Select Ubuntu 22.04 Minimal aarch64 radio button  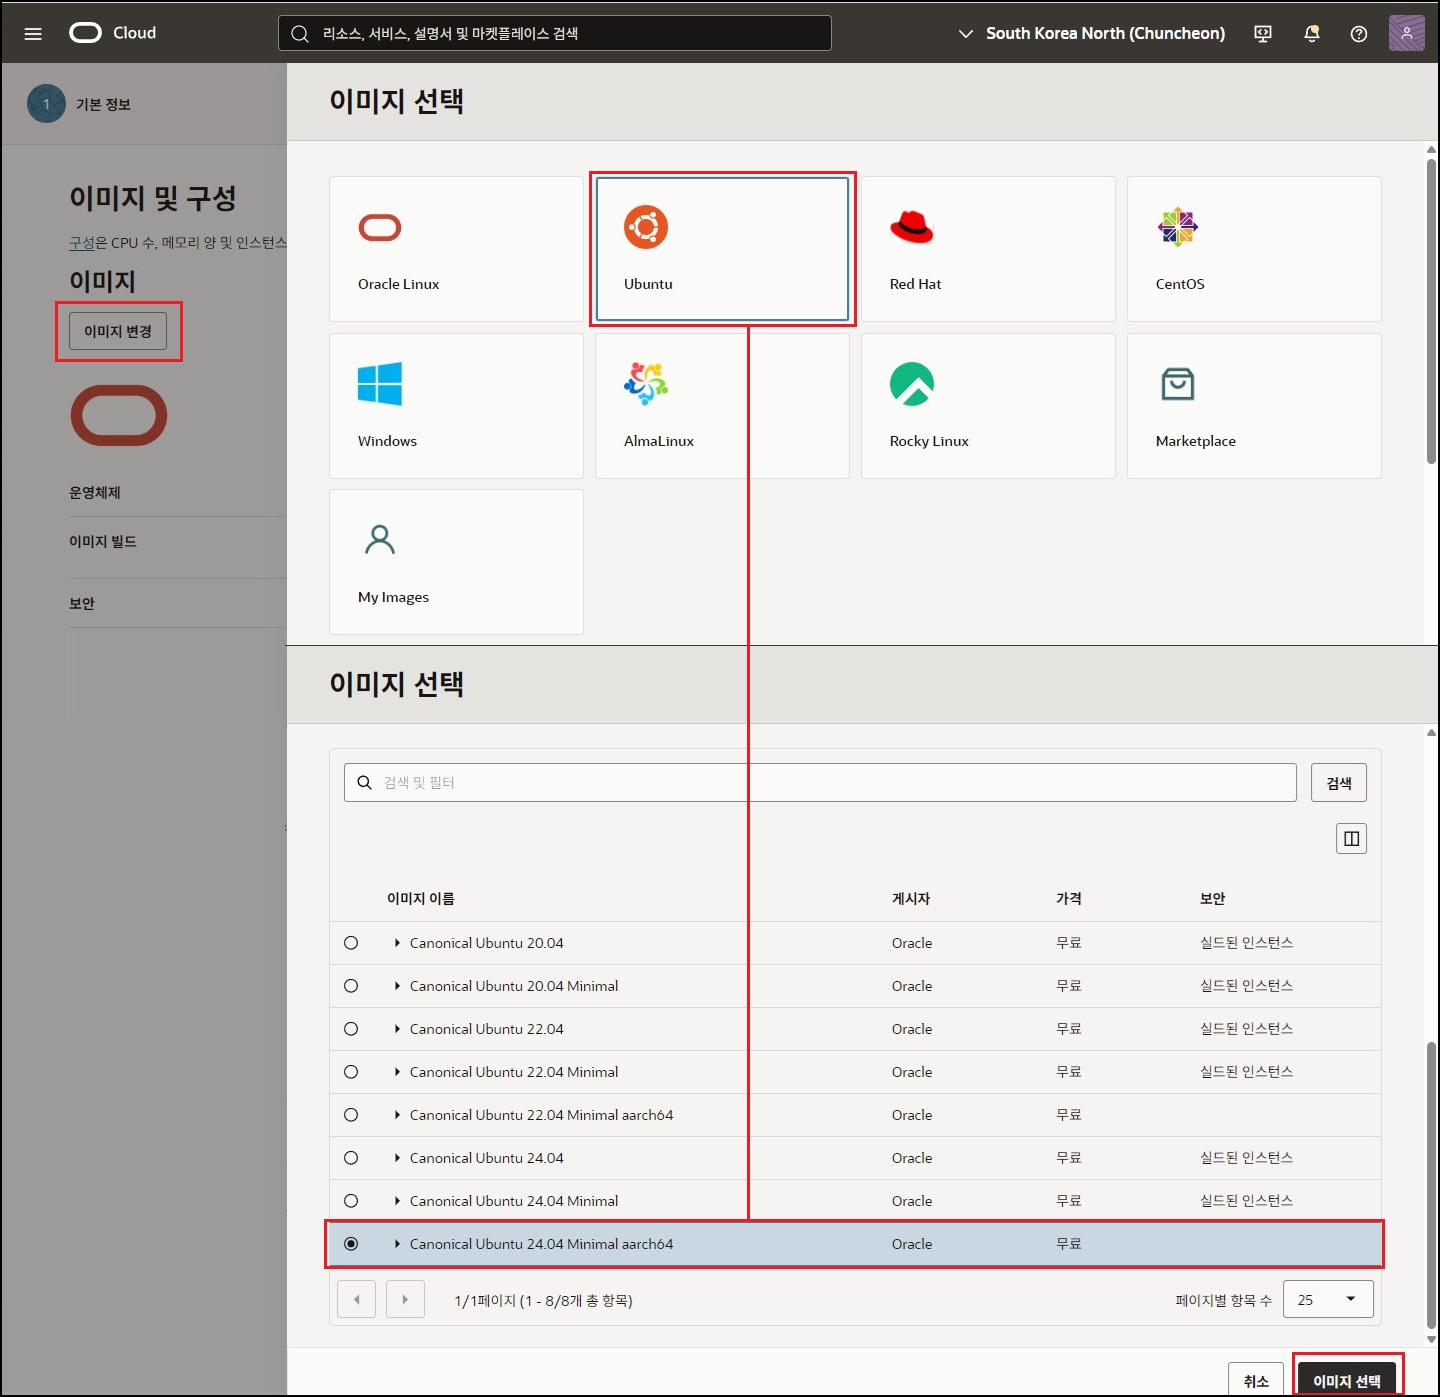coord(351,1115)
